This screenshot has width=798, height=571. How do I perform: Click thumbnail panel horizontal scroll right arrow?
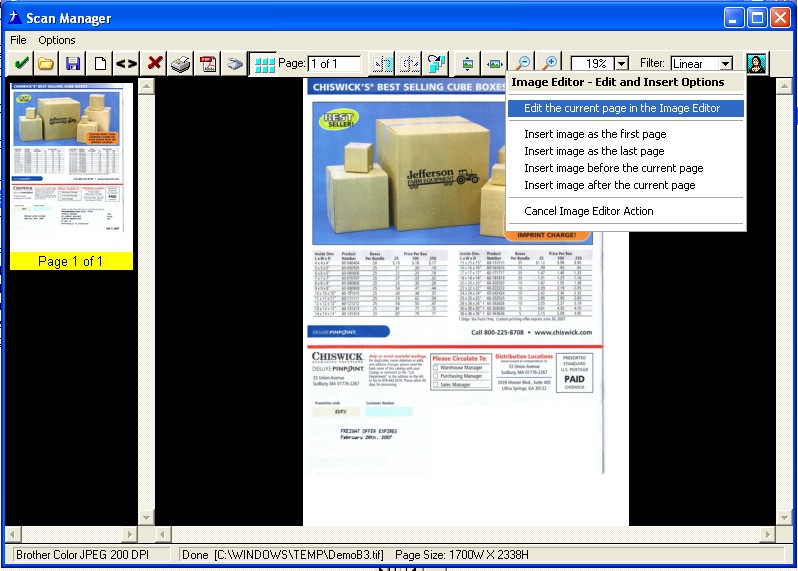129,534
